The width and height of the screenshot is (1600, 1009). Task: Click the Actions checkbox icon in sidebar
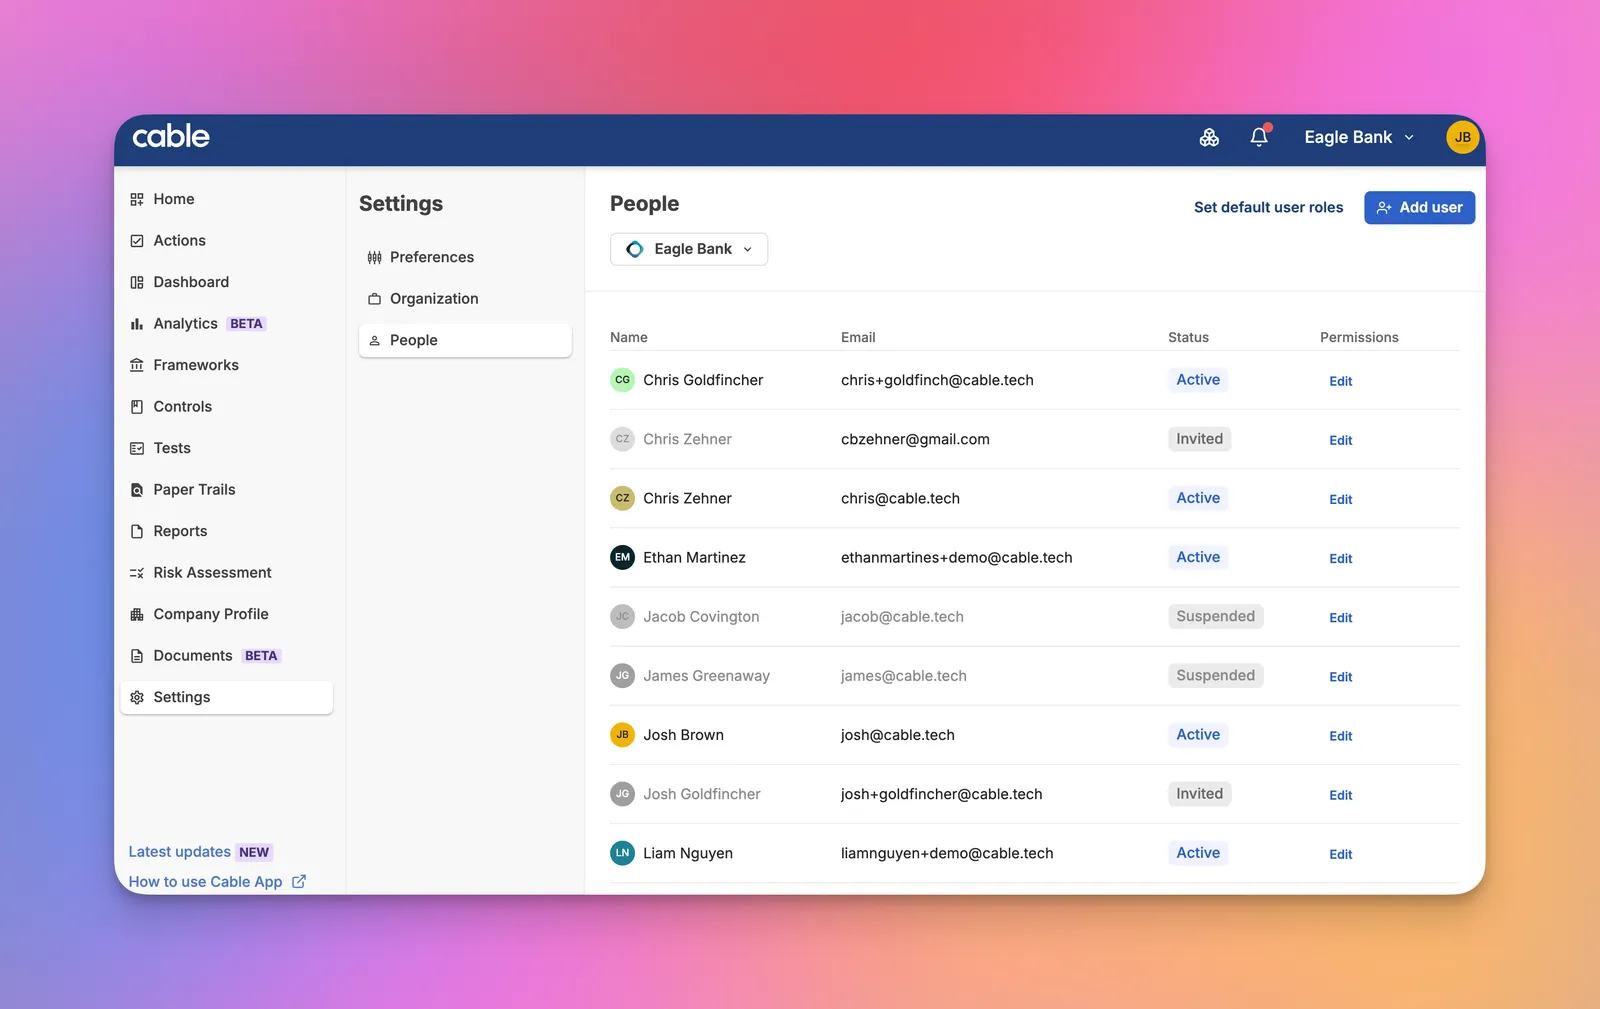tap(137, 241)
